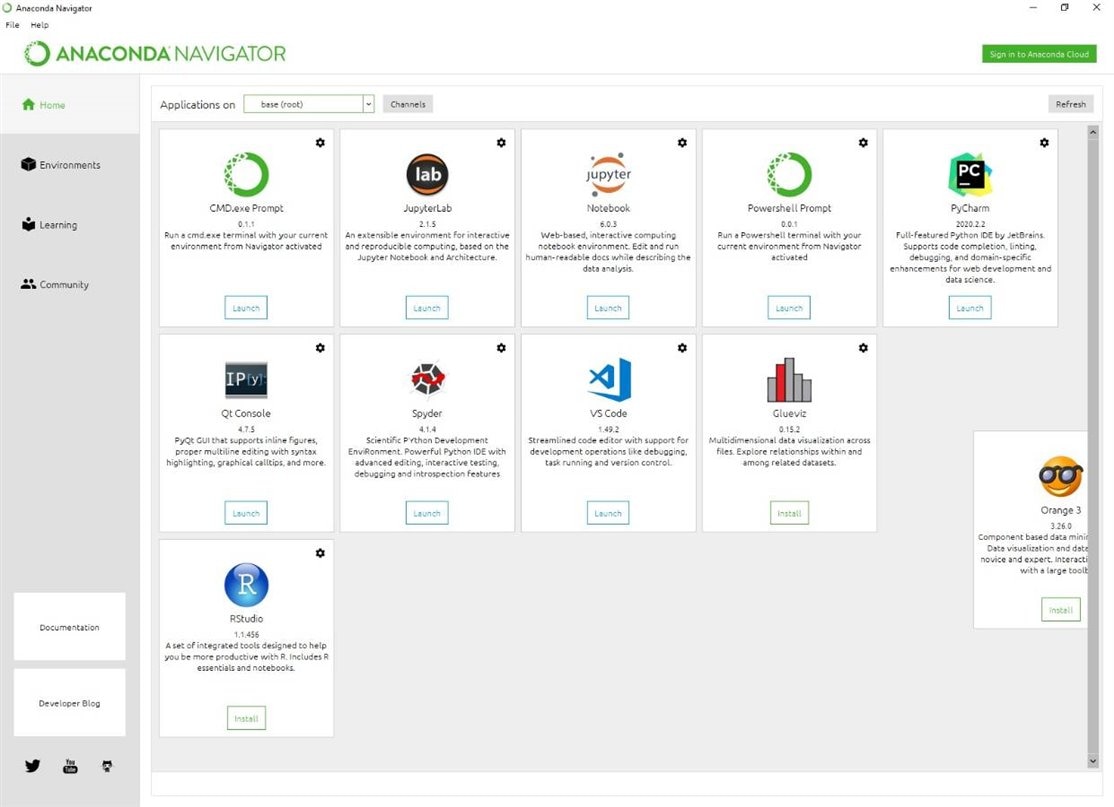Click the Jupyter Notebook logo icon
1114x807 pixels.
point(608,174)
